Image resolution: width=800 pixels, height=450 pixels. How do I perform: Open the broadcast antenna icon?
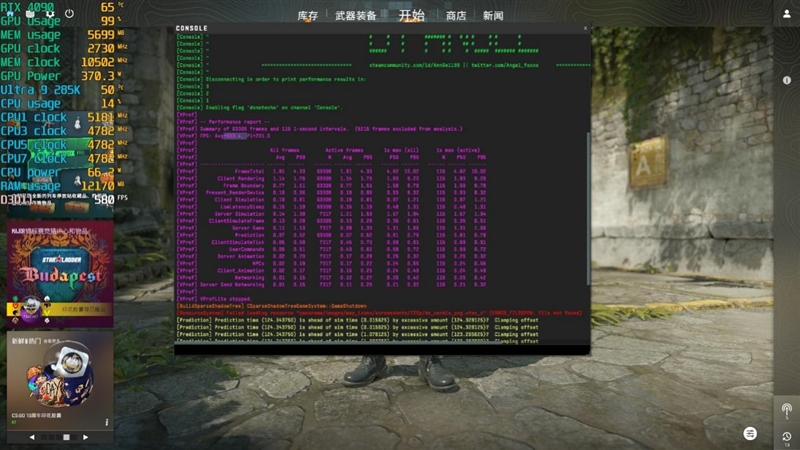(787, 410)
